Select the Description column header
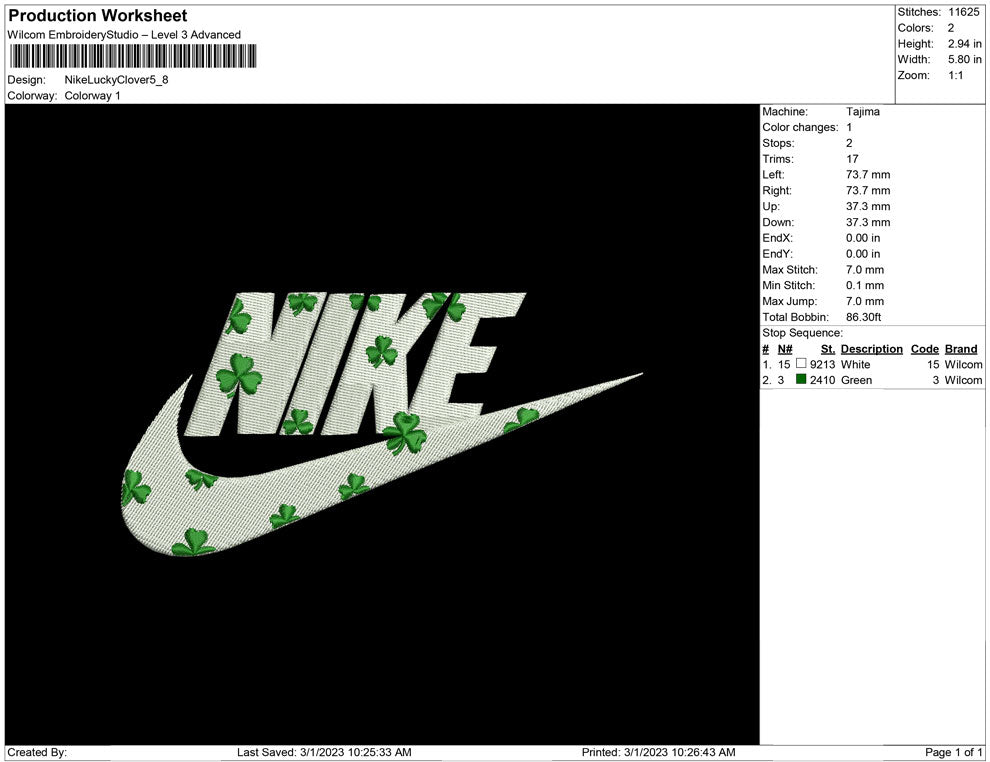The width and height of the screenshot is (990, 762). click(x=871, y=349)
